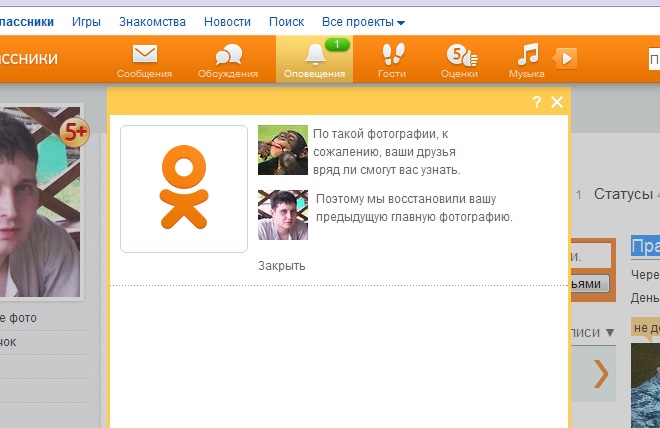Viewport: 660px width, 428px height.
Task: Close the notifications popup with X
Action: point(556,102)
